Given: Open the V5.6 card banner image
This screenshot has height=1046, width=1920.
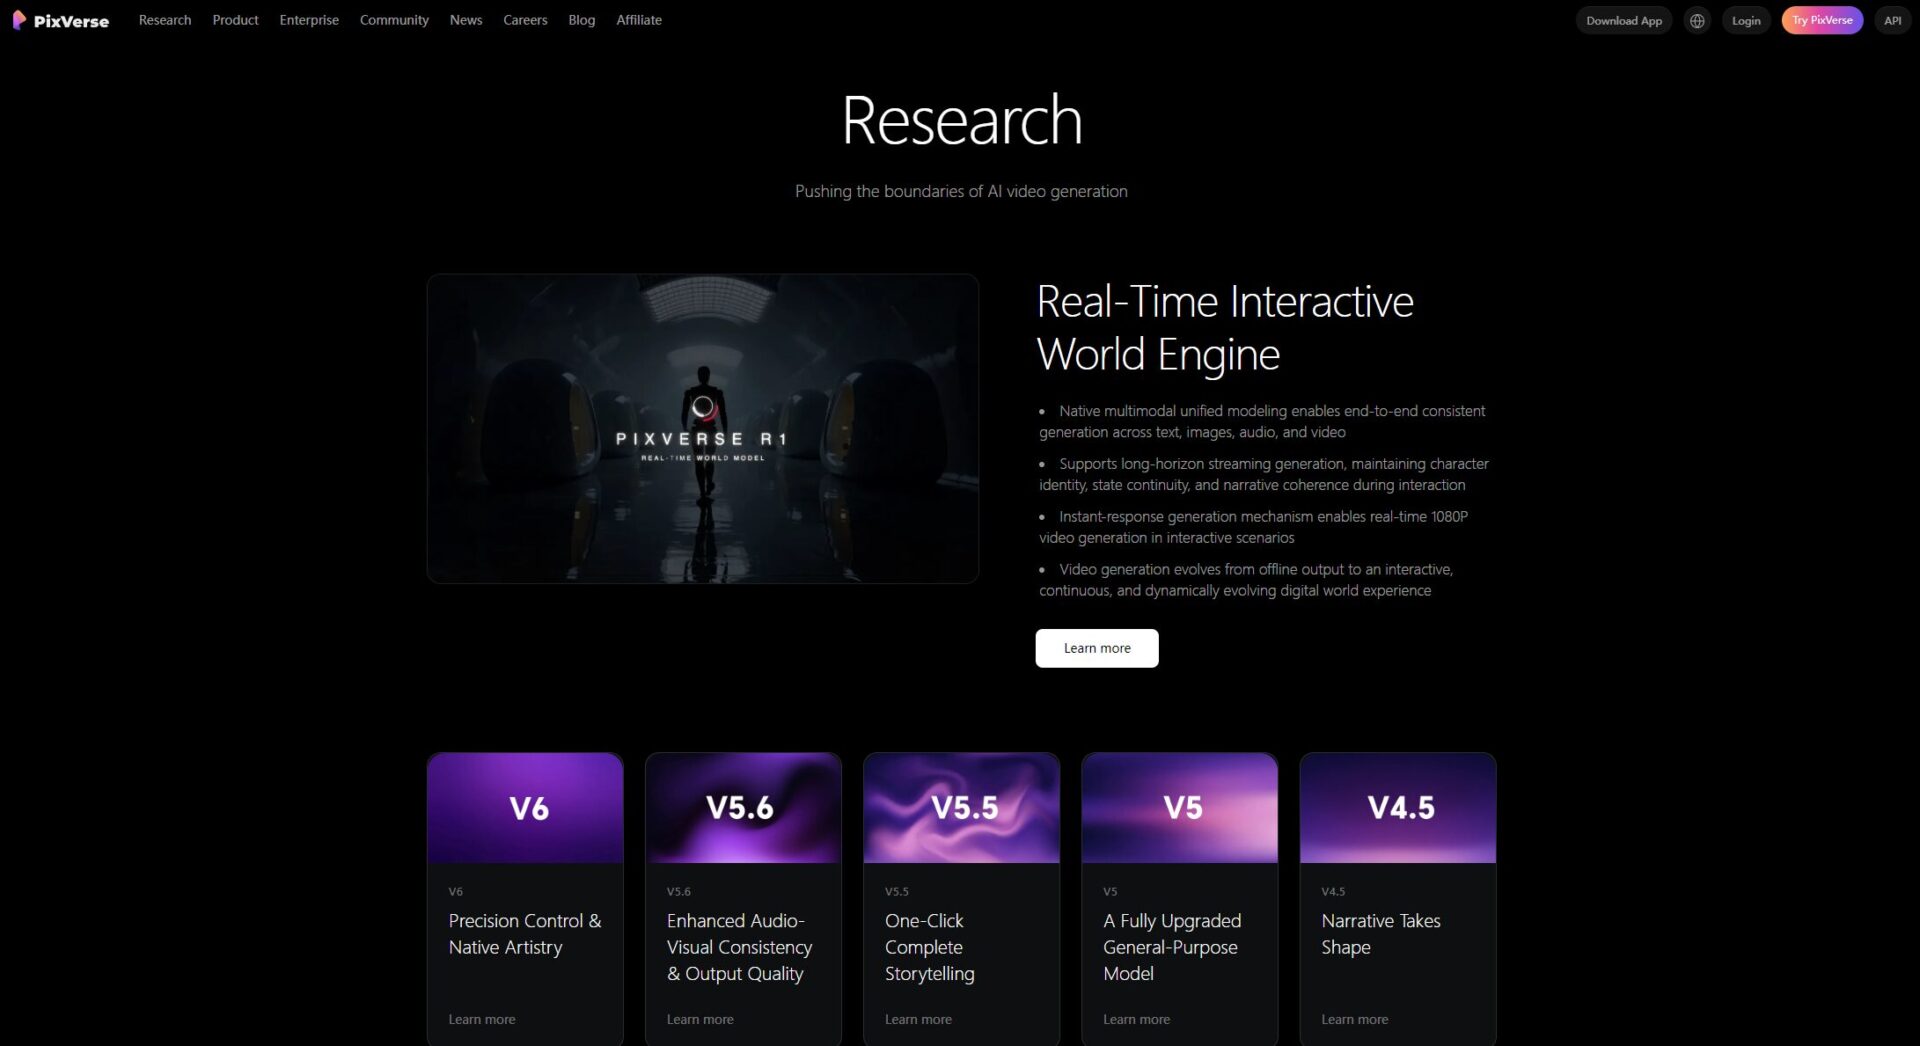Looking at the screenshot, I should [743, 808].
